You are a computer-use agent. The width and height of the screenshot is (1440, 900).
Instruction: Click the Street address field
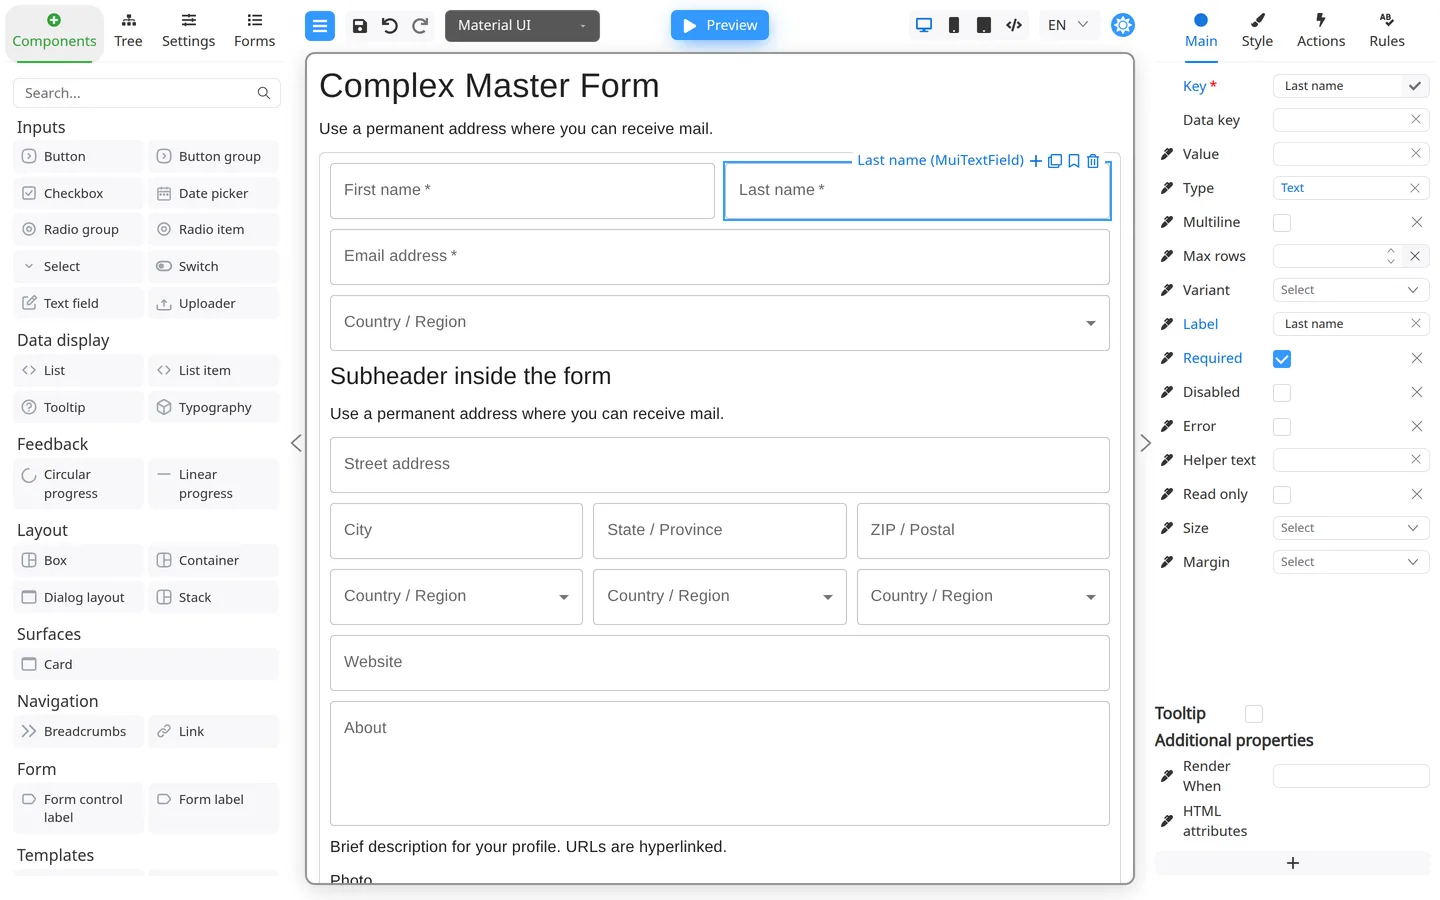pos(720,465)
